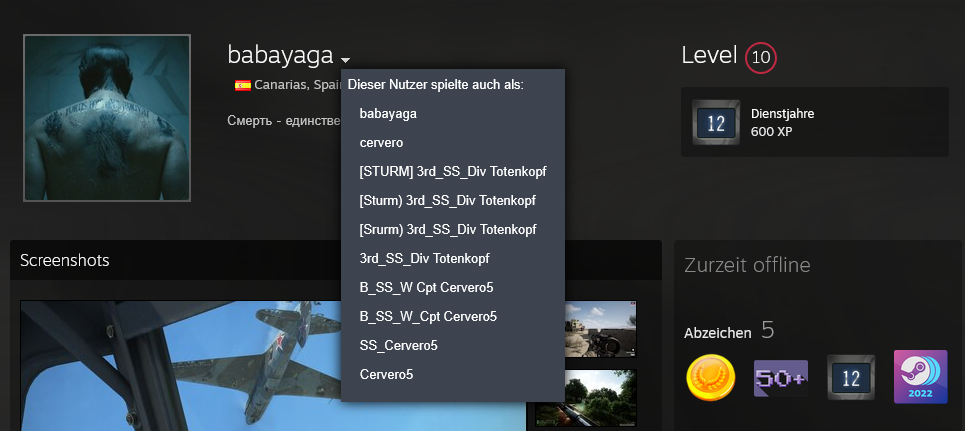Screen dimensions: 965x431
Task: Select the 12 years badge under Abzeichen
Action: (x=850, y=378)
